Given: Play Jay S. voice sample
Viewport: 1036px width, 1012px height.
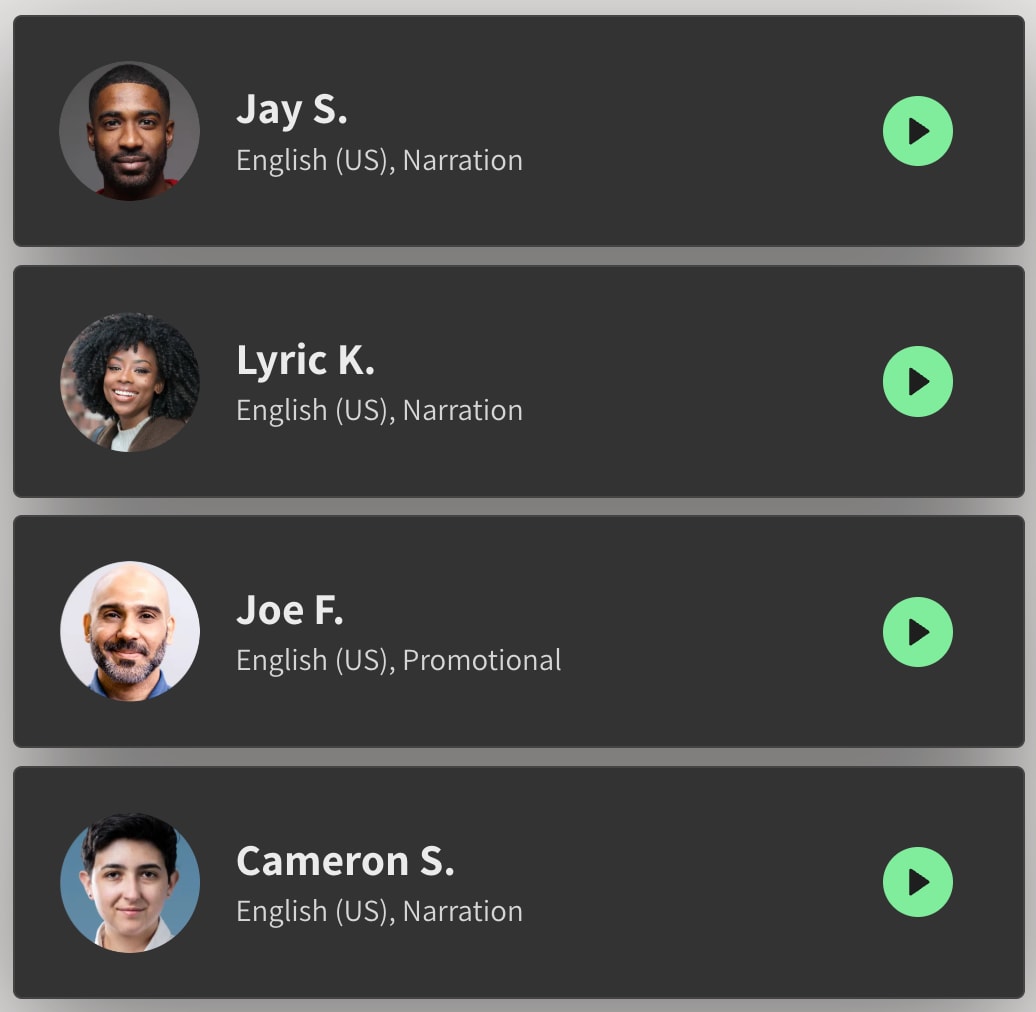Looking at the screenshot, I should coord(918,131).
